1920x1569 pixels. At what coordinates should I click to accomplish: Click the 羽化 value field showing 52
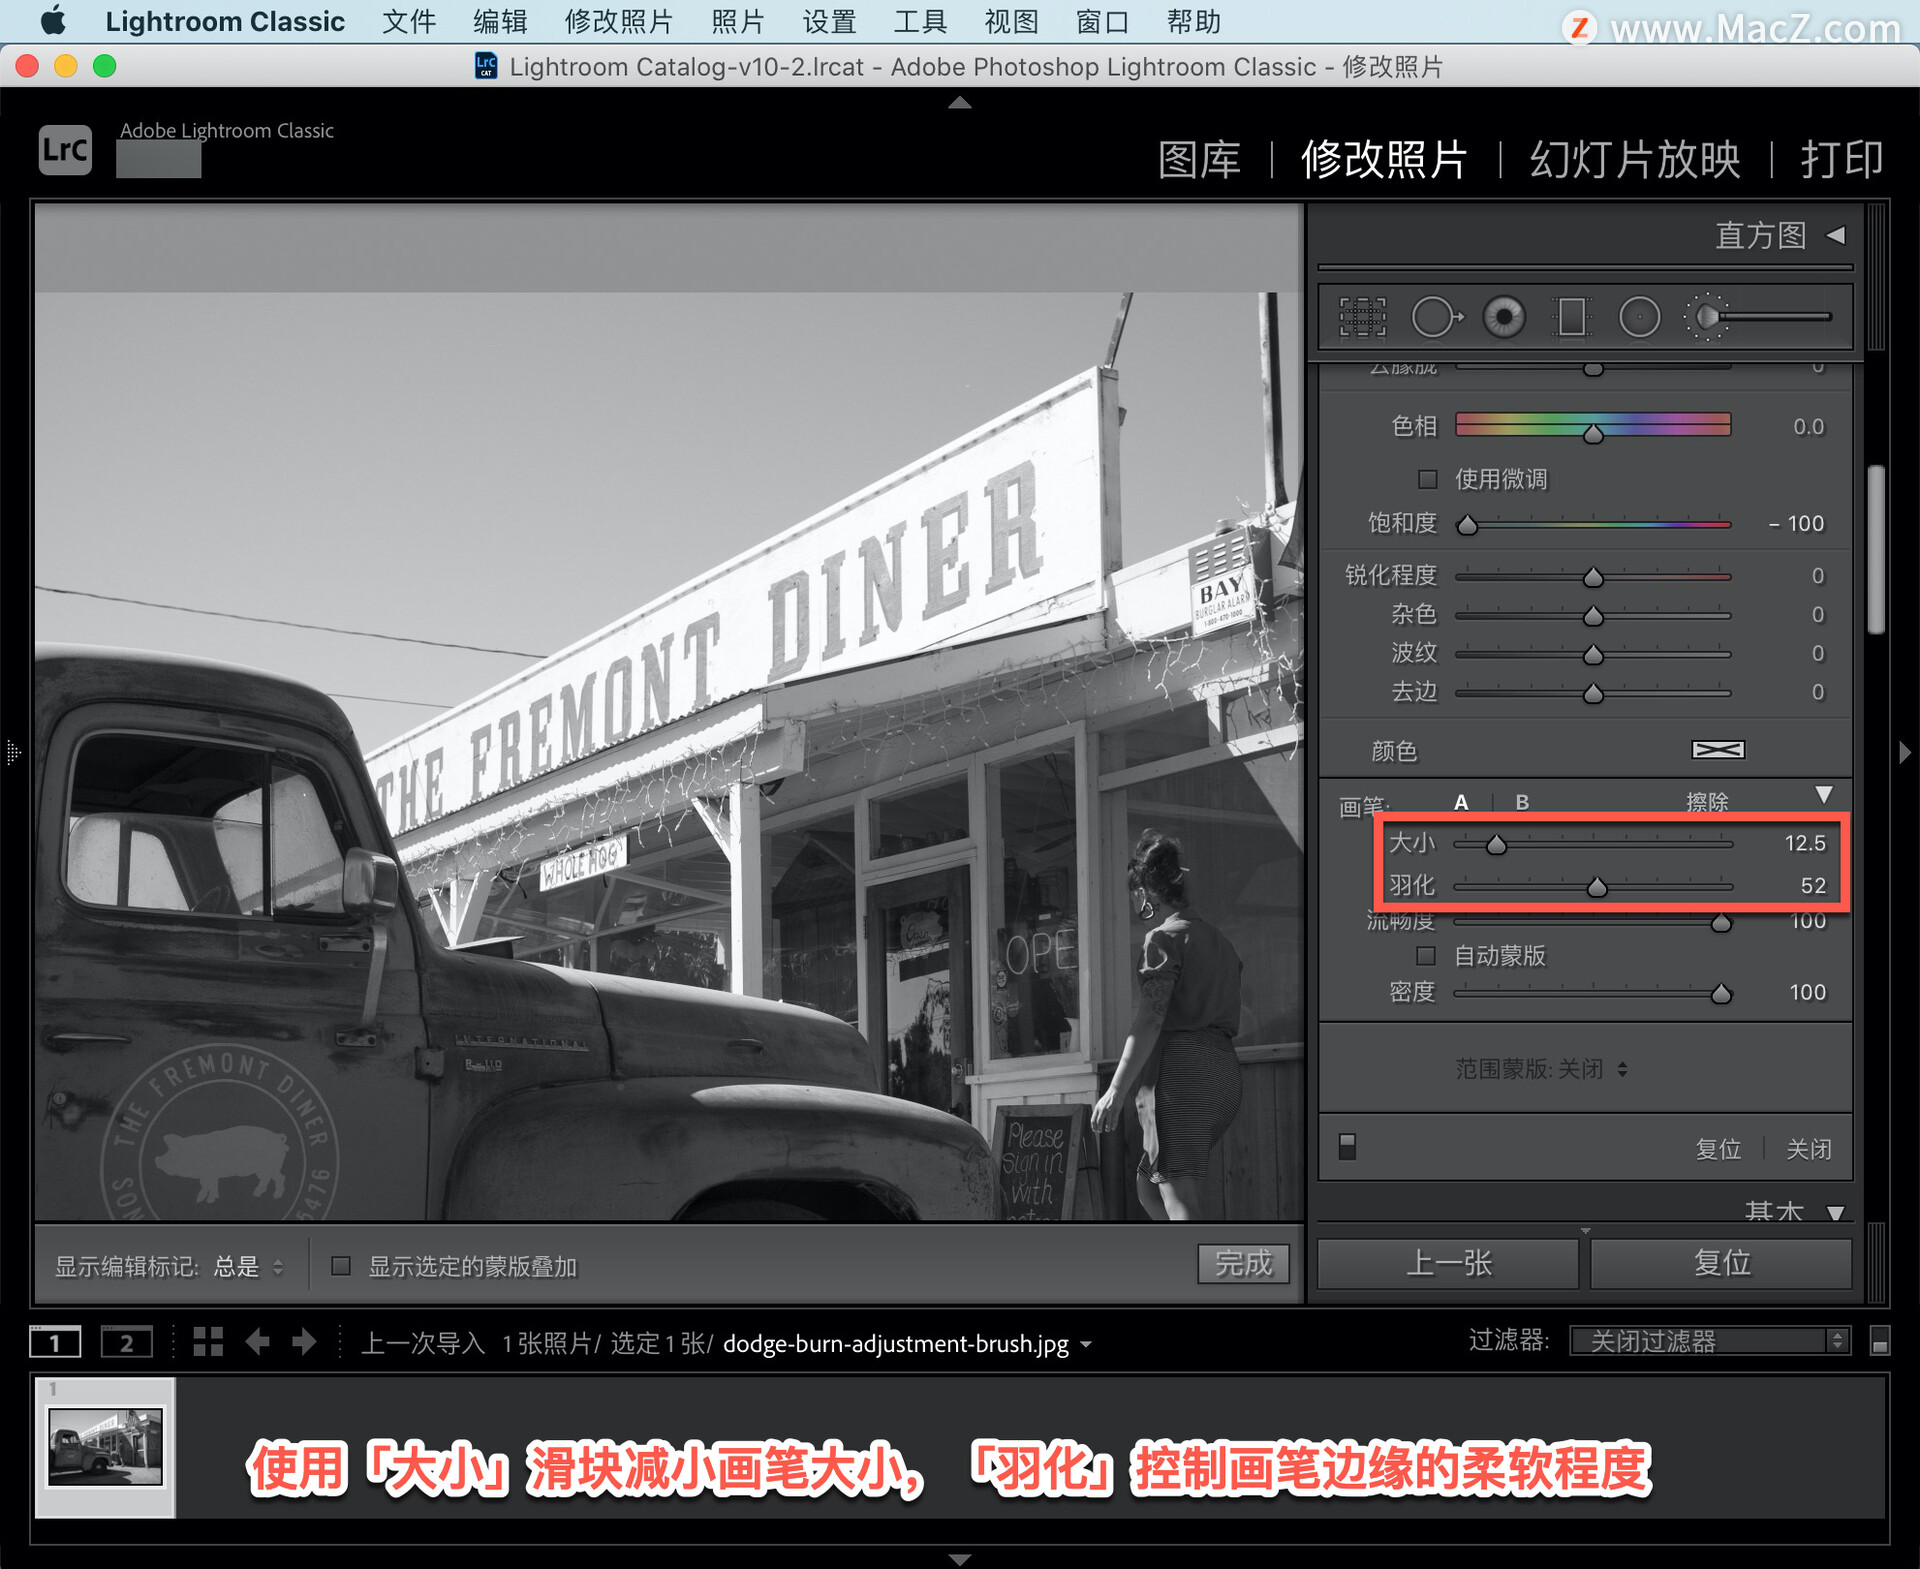(1813, 885)
